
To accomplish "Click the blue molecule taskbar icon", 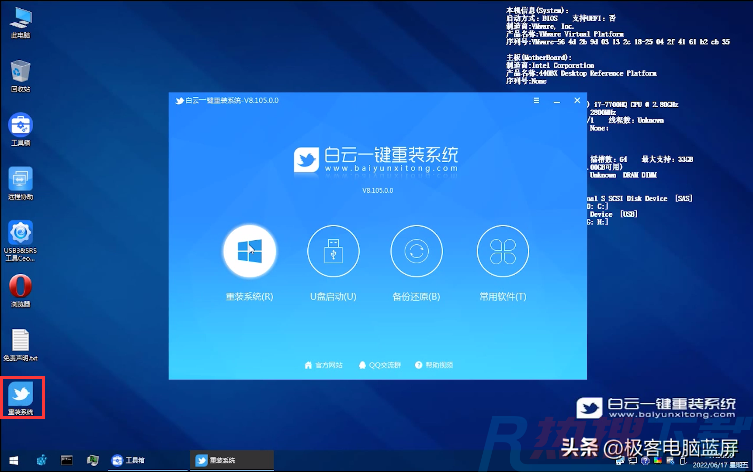I will coord(41,460).
